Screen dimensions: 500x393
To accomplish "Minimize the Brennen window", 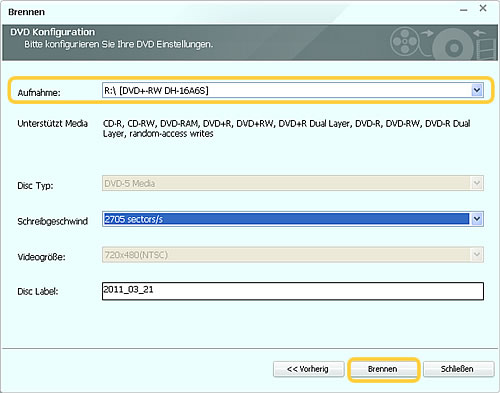I will (x=463, y=10).
